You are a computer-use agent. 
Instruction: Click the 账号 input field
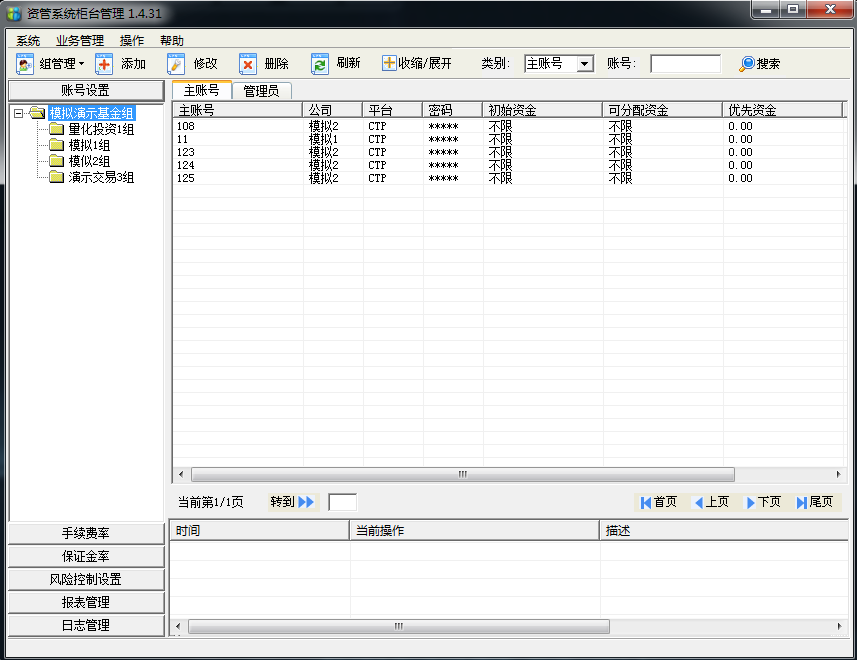685,64
